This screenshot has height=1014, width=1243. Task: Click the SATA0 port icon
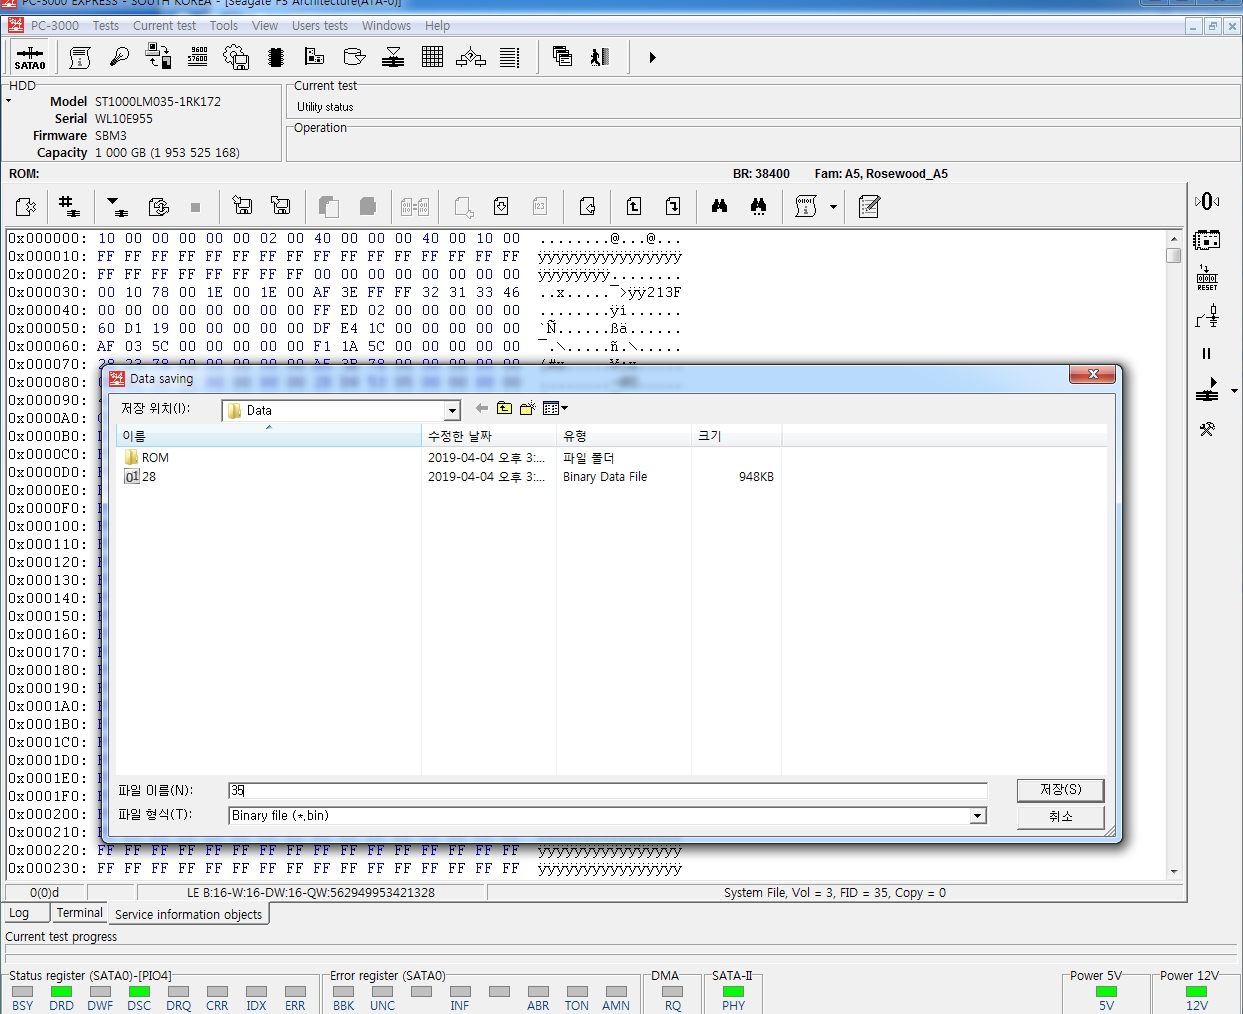click(x=30, y=58)
